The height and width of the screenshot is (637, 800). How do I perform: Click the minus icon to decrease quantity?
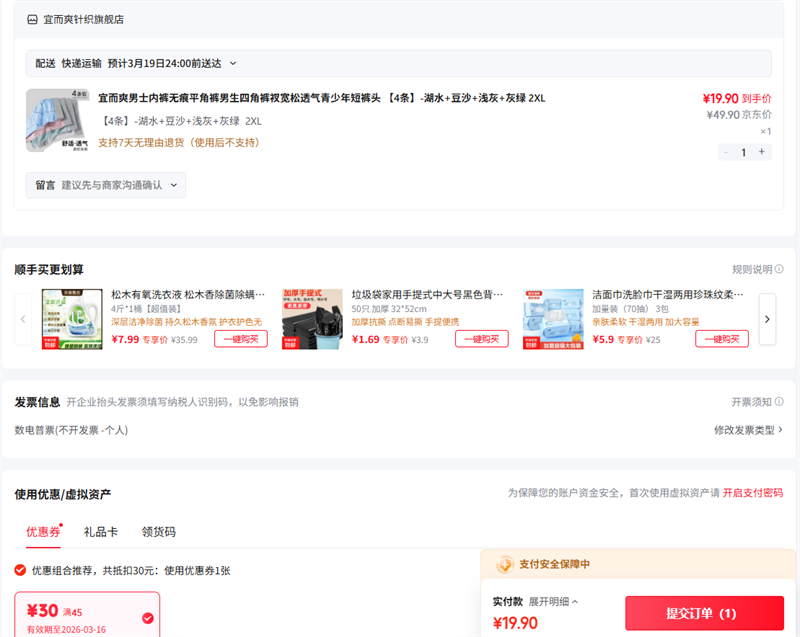click(725, 152)
